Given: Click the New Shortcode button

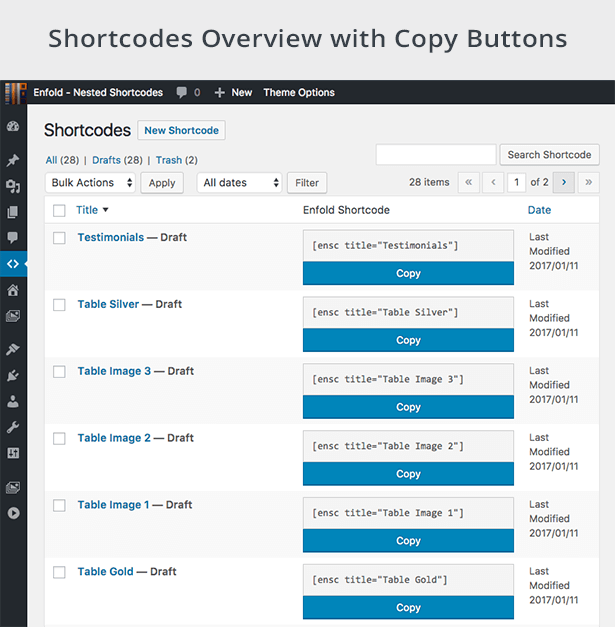Looking at the screenshot, I should coord(182,130).
